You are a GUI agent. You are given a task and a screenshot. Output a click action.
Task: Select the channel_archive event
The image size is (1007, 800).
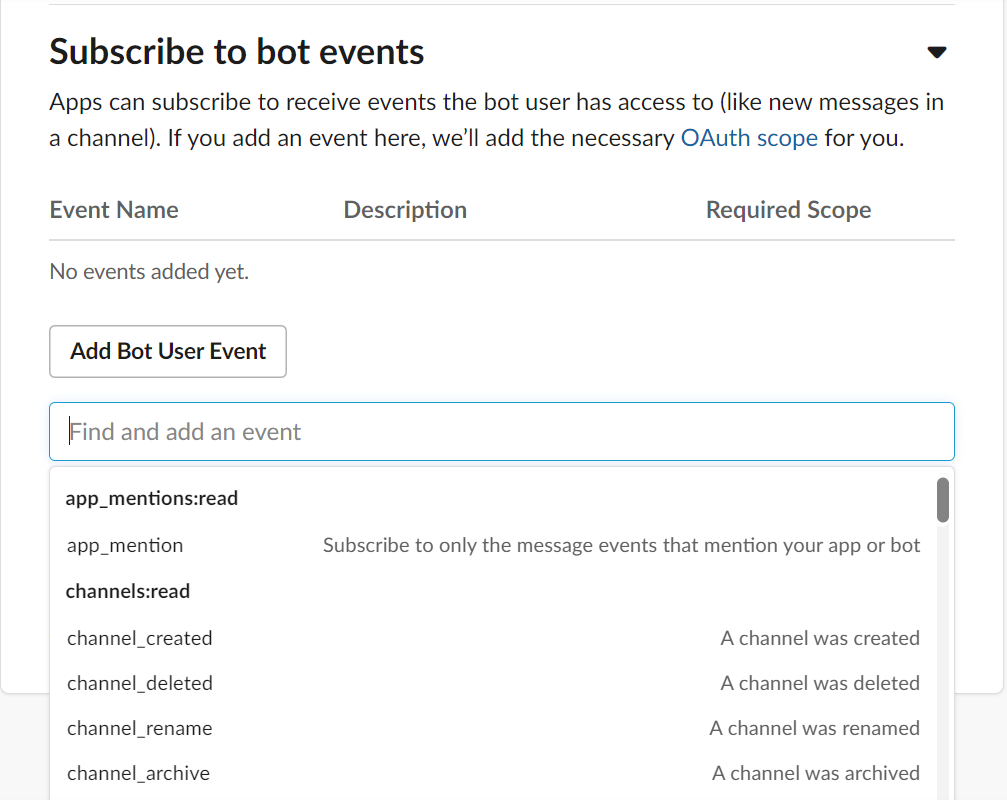point(493,773)
